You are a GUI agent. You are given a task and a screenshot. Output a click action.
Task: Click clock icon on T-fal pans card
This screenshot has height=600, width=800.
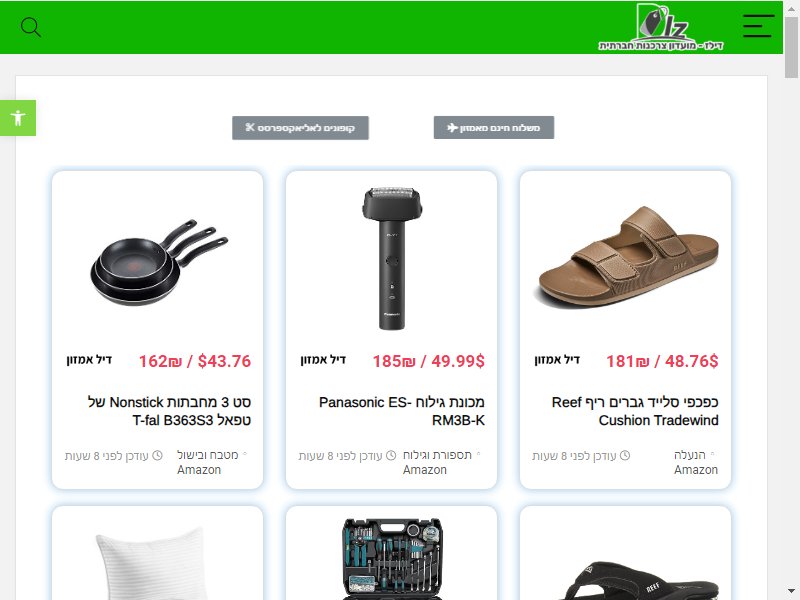[157, 455]
